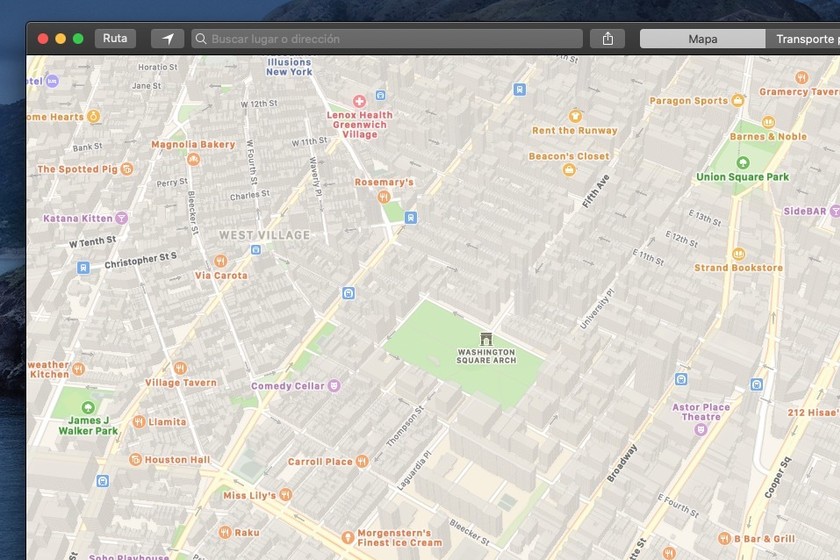Click the Comedy Cellar marker
The width and height of the screenshot is (840, 560).
[x=334, y=386]
